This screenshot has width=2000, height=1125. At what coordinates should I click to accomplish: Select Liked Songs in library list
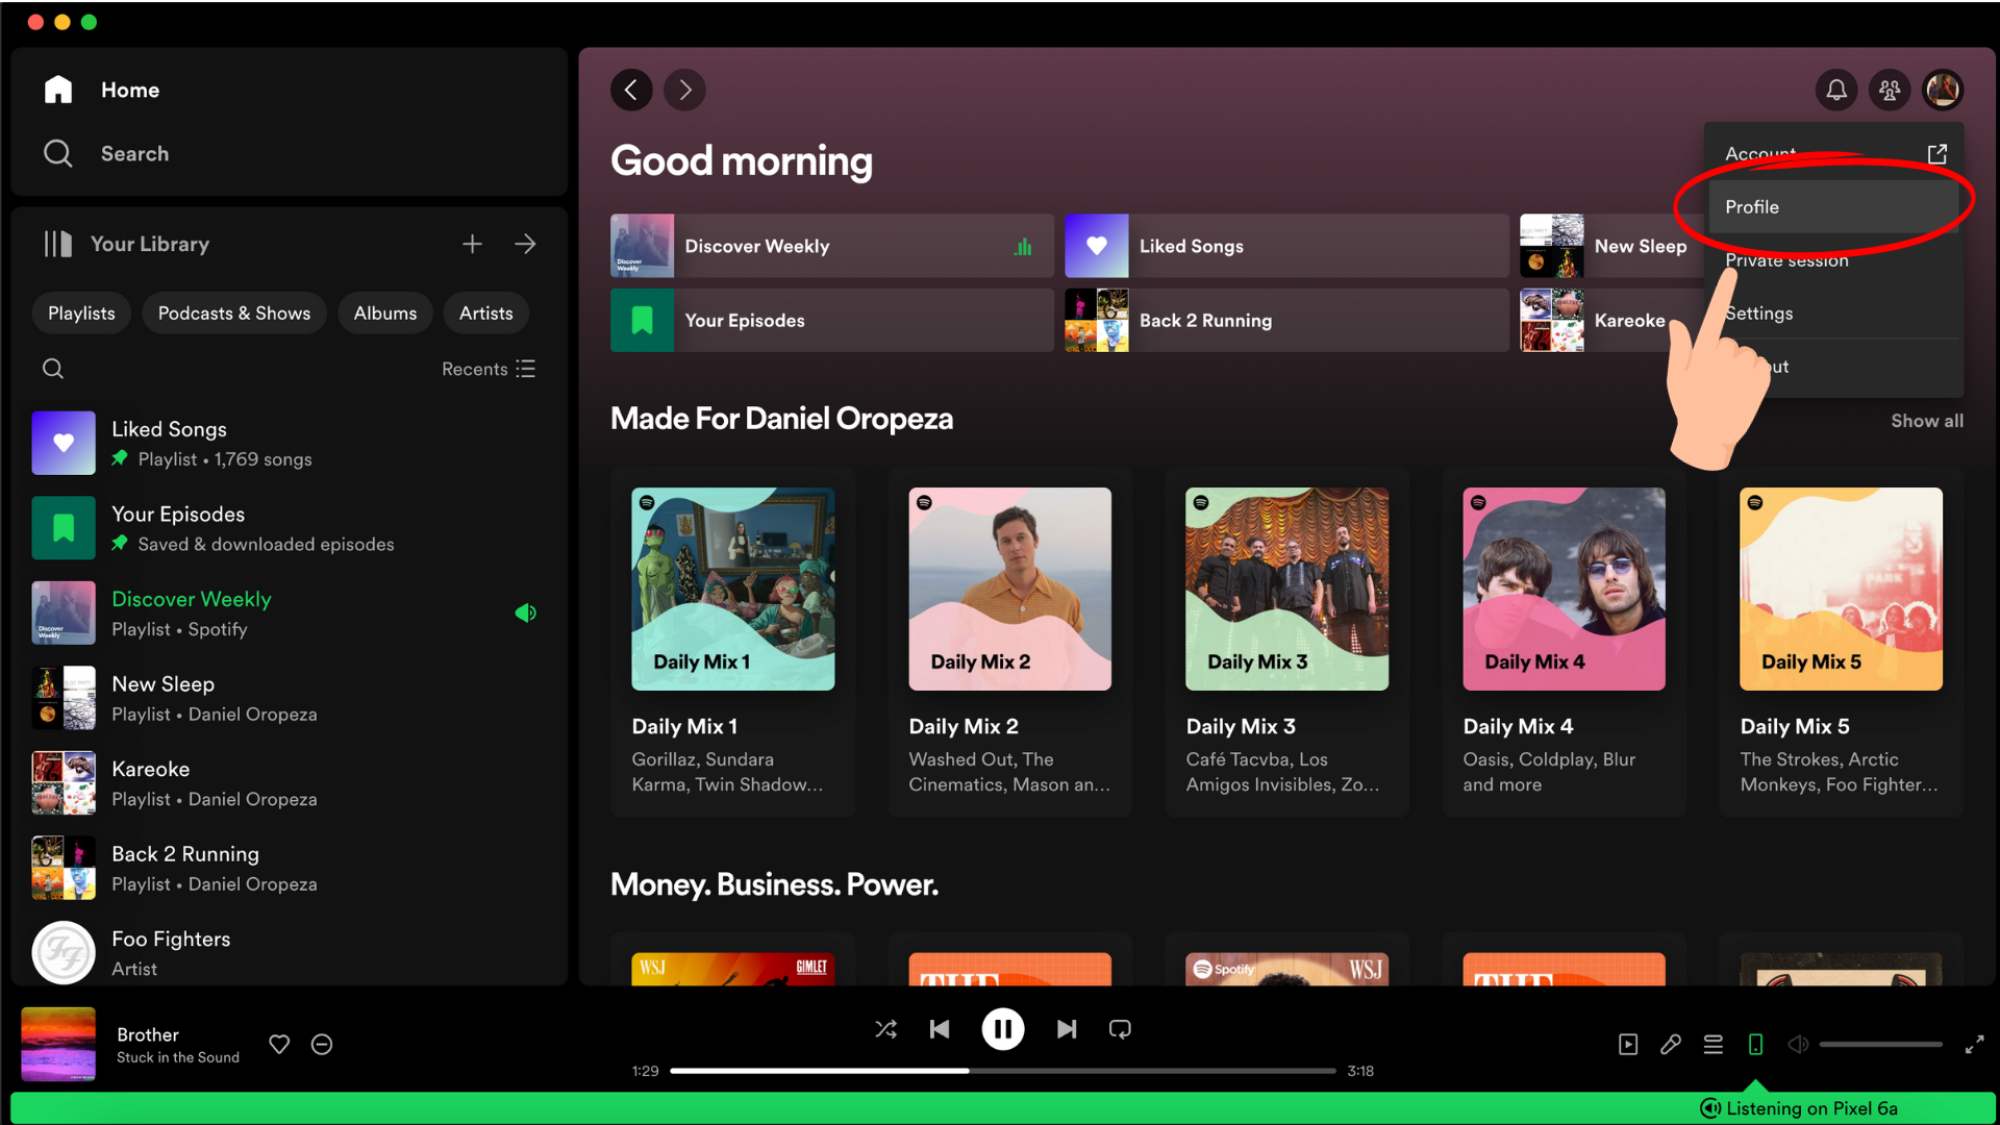point(288,443)
